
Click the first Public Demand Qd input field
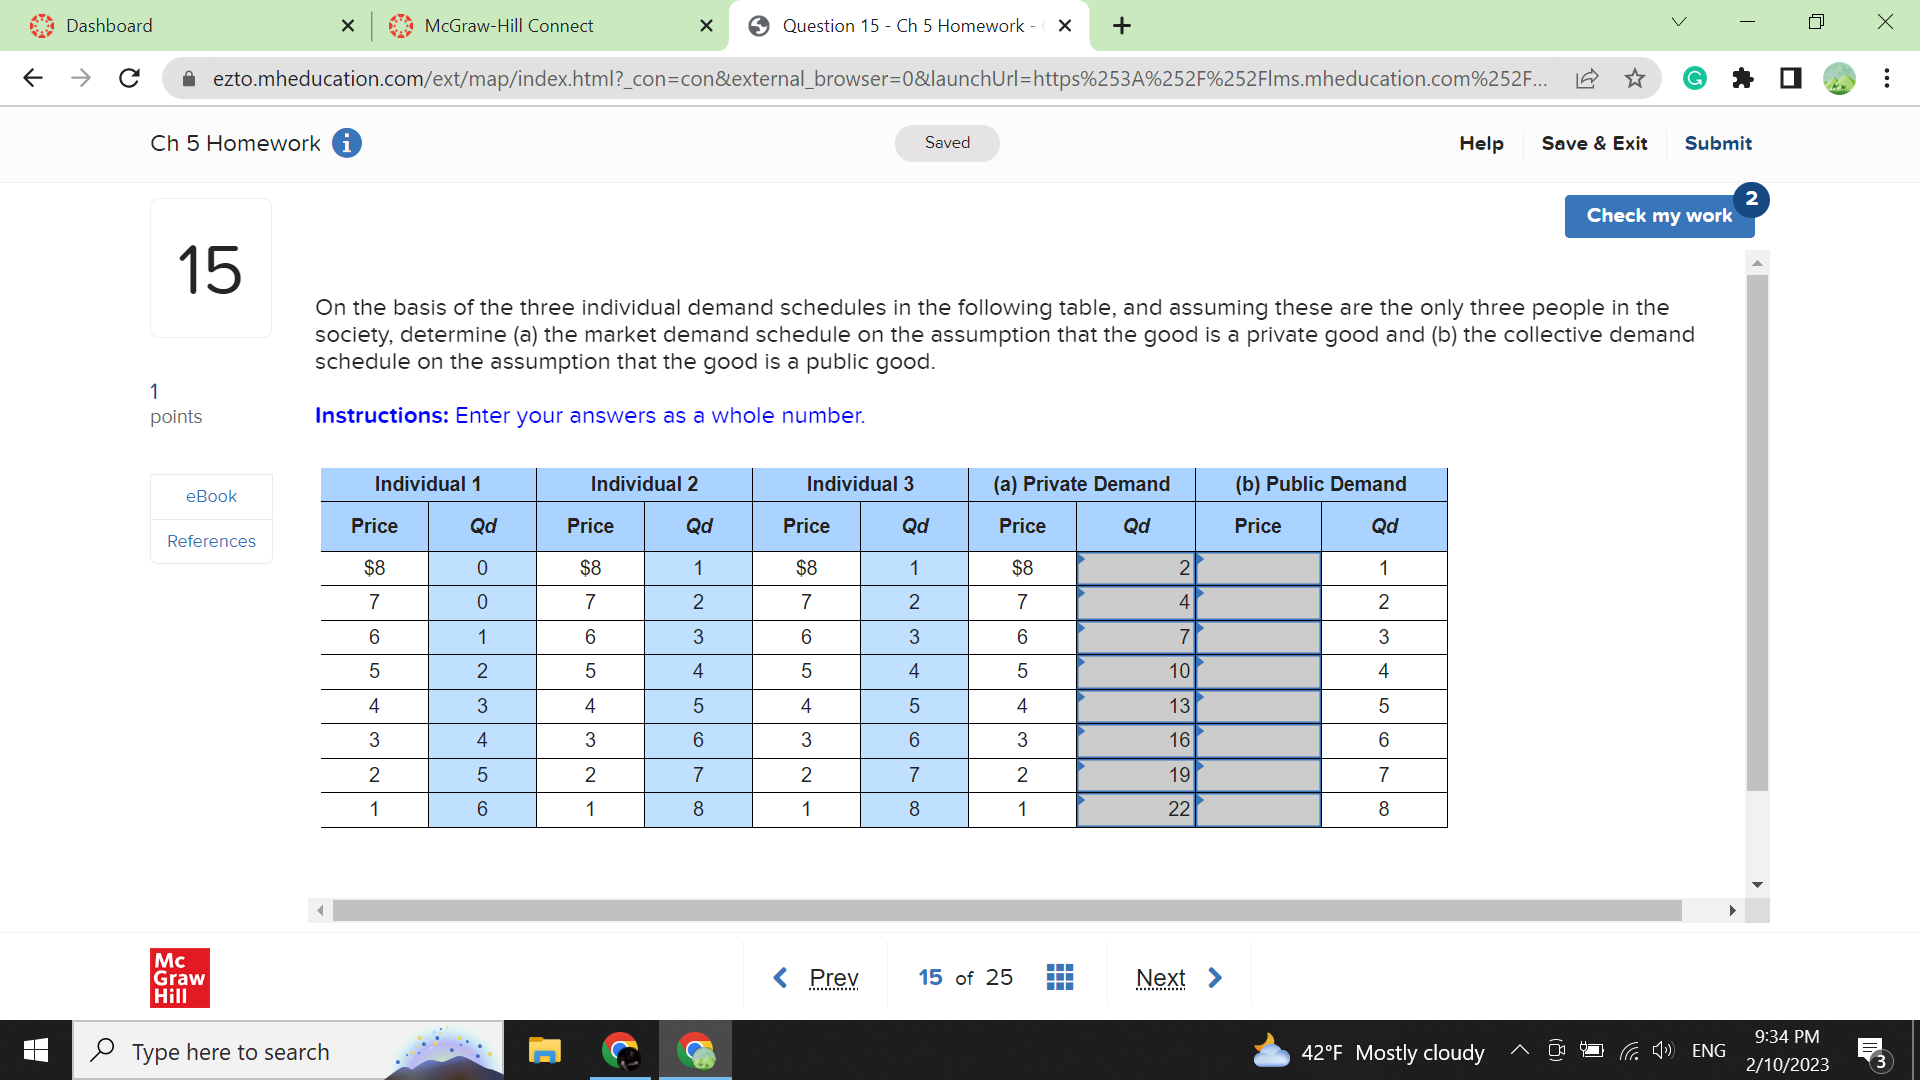click(1258, 567)
